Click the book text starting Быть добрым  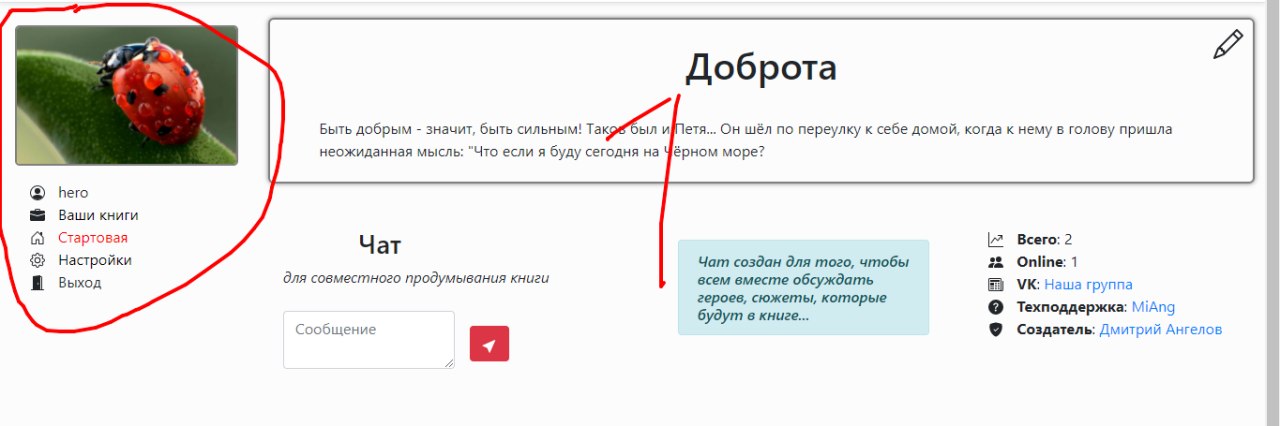[x=745, y=141]
